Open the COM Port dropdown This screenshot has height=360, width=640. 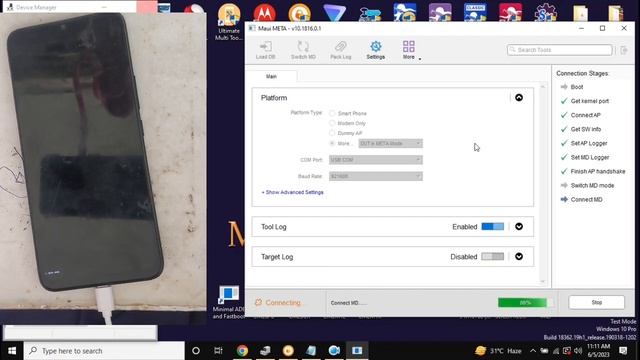[376, 160]
